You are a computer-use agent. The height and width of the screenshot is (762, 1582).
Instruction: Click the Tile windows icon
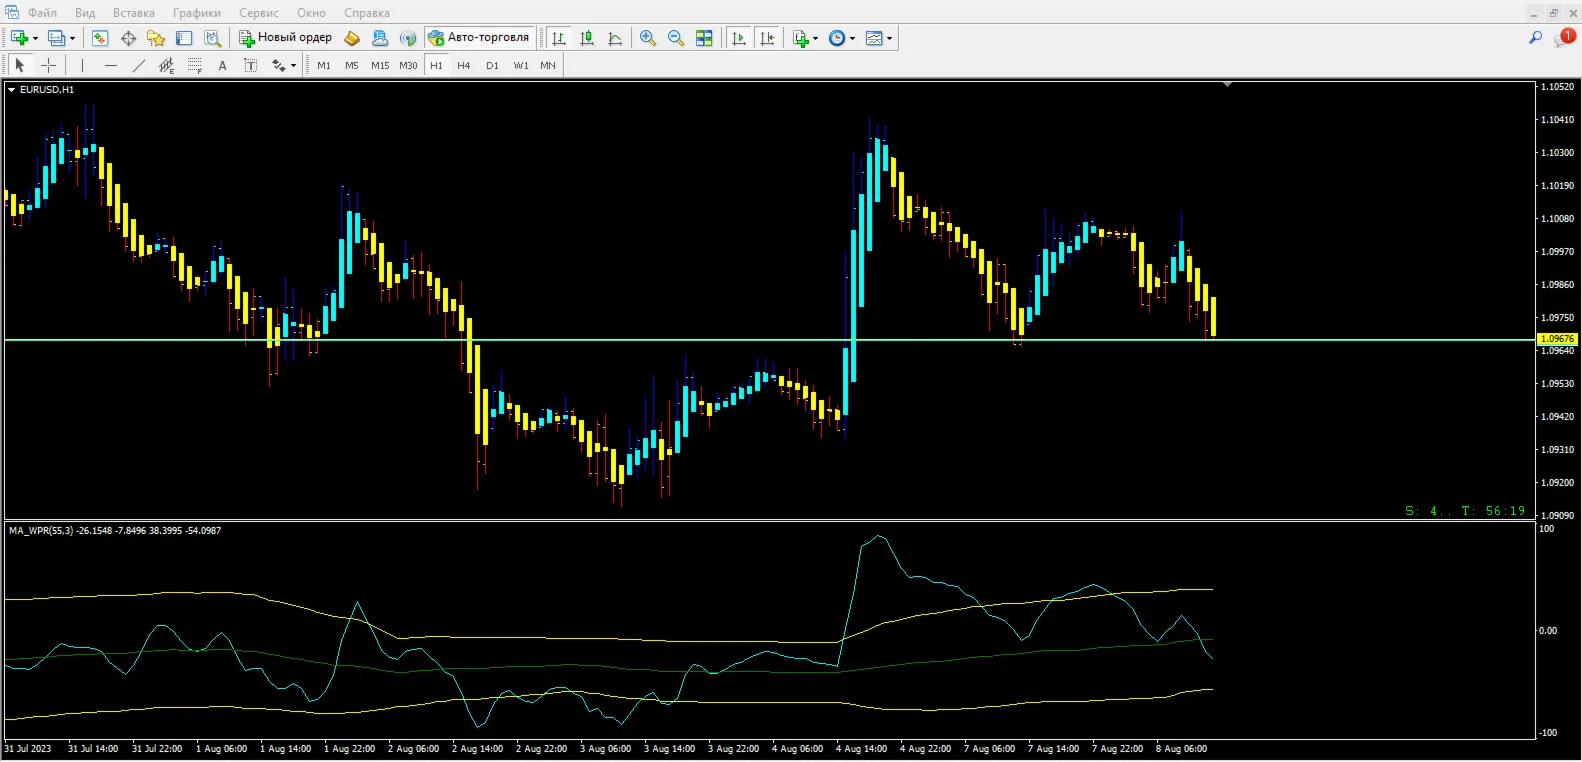tap(704, 38)
